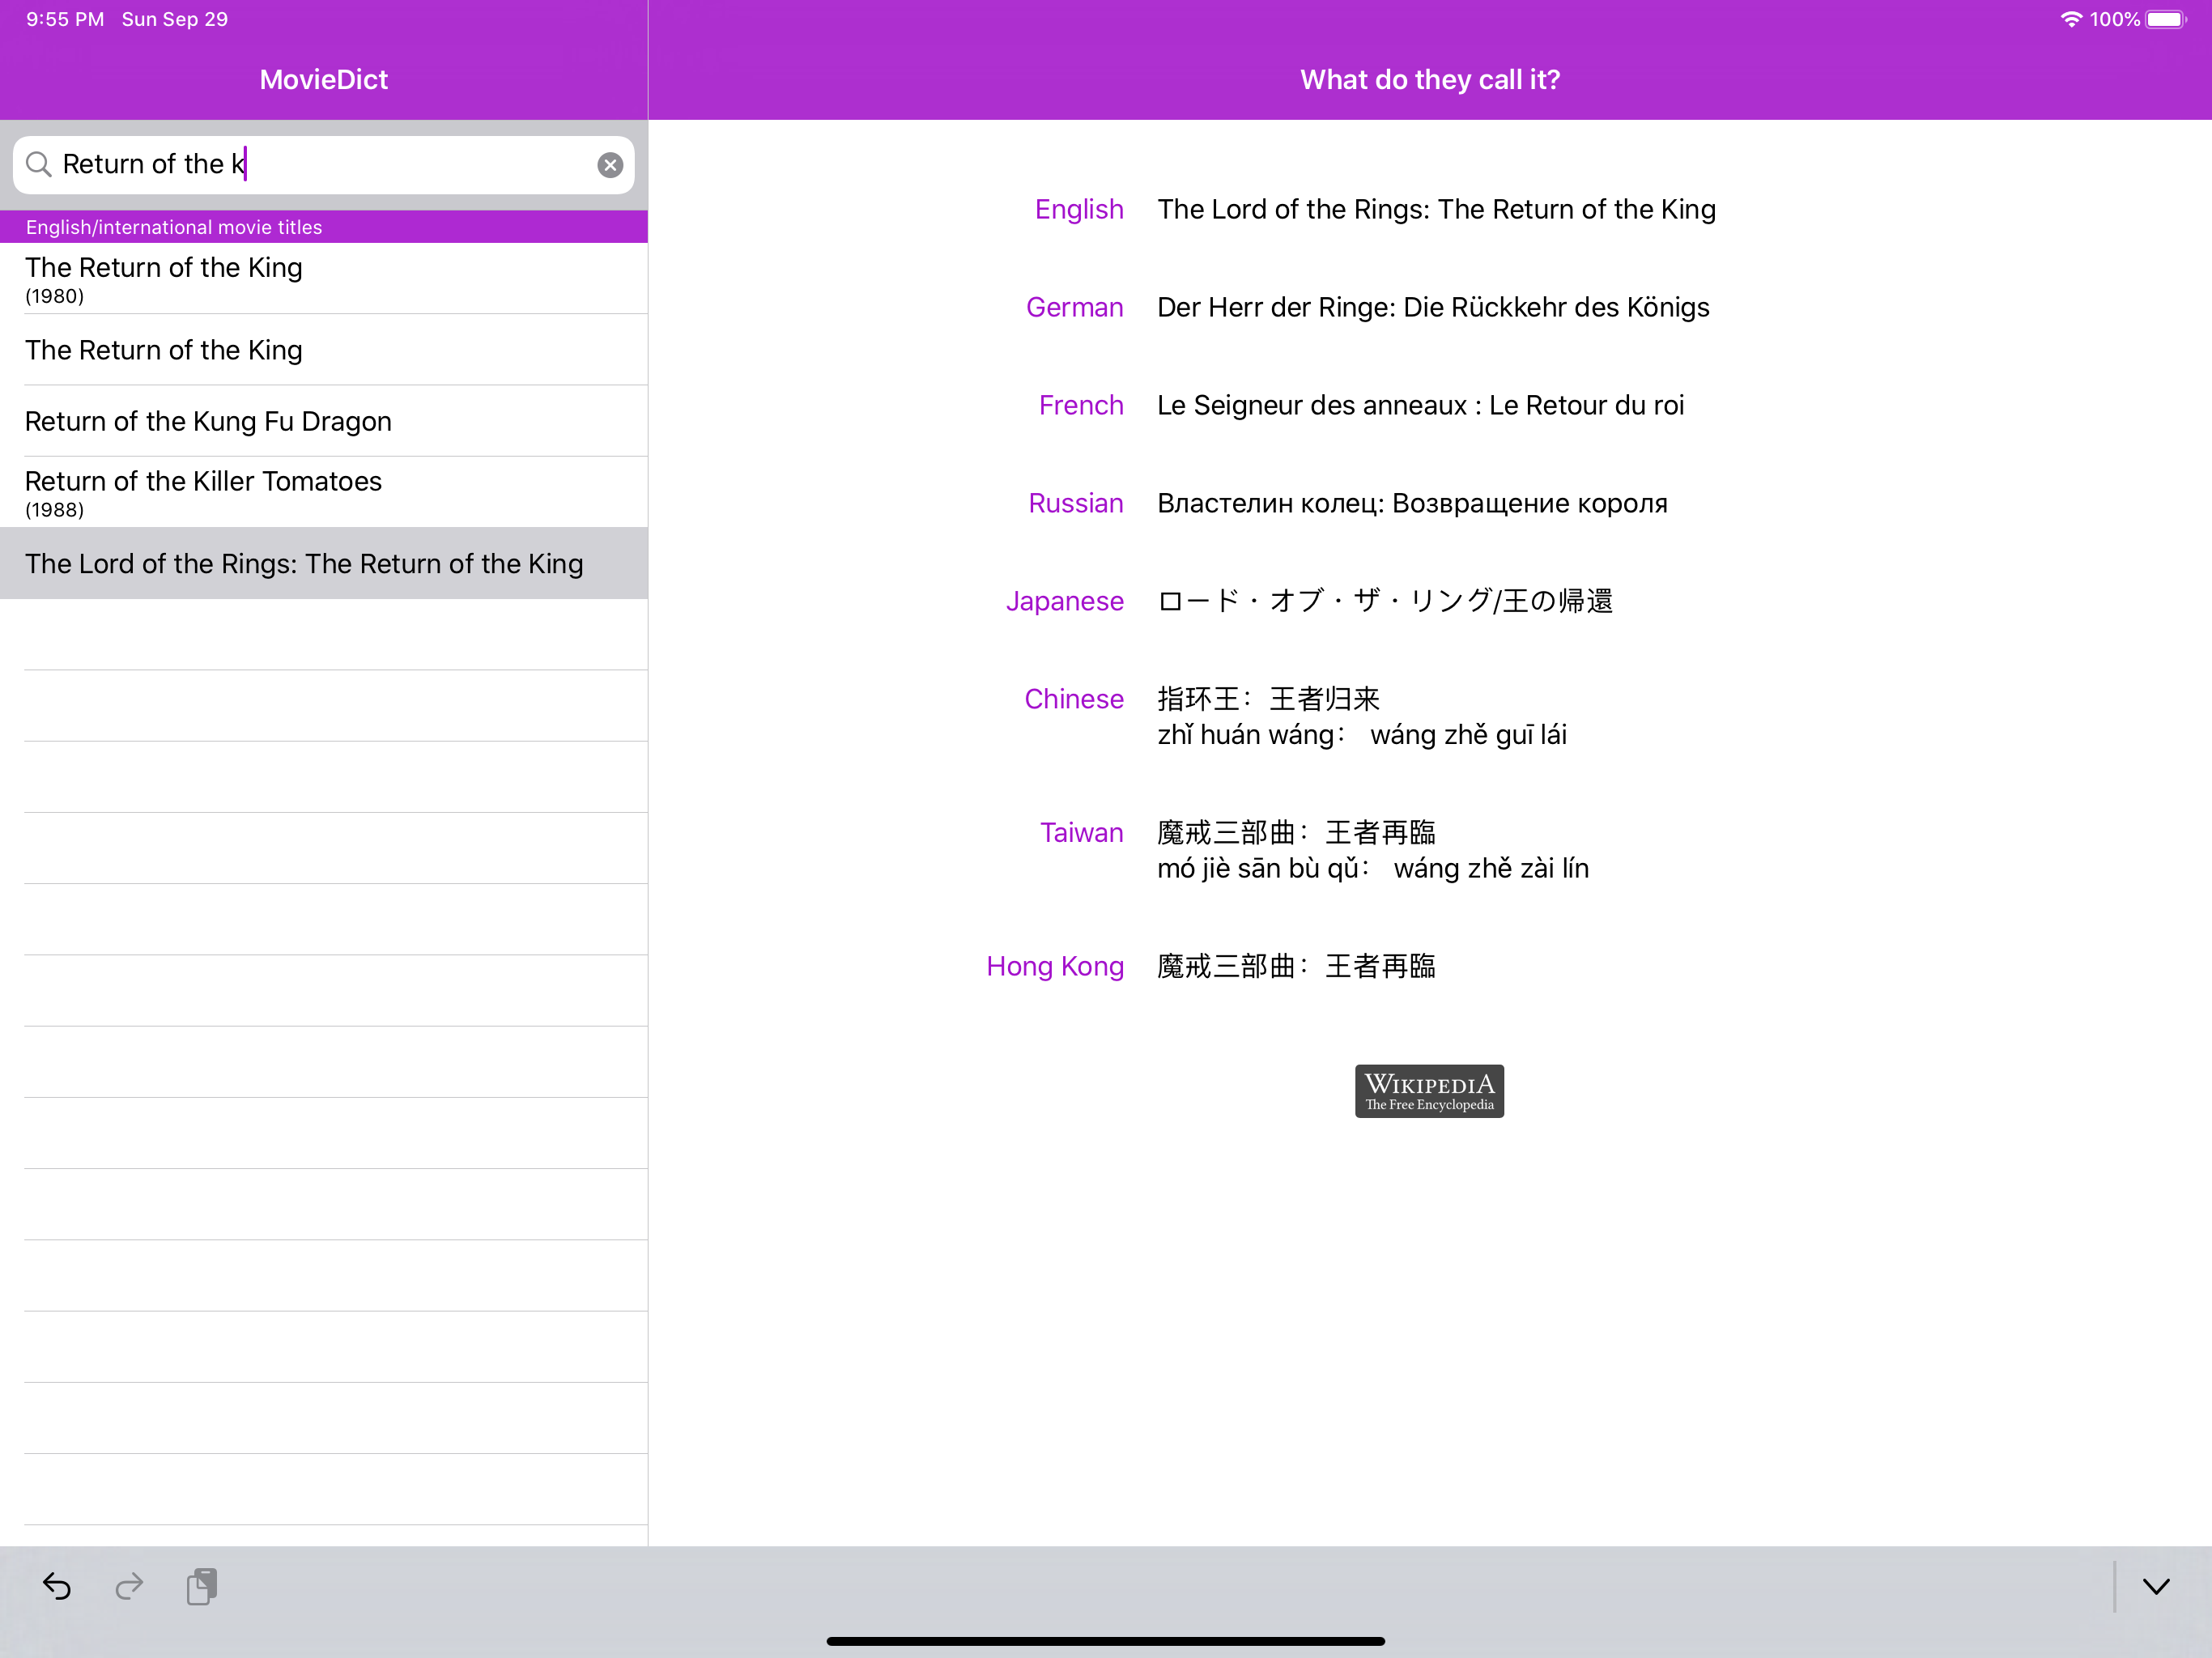The height and width of the screenshot is (1658, 2212).
Task: Tap the German title Der Herr der Ringe
Action: (1433, 307)
